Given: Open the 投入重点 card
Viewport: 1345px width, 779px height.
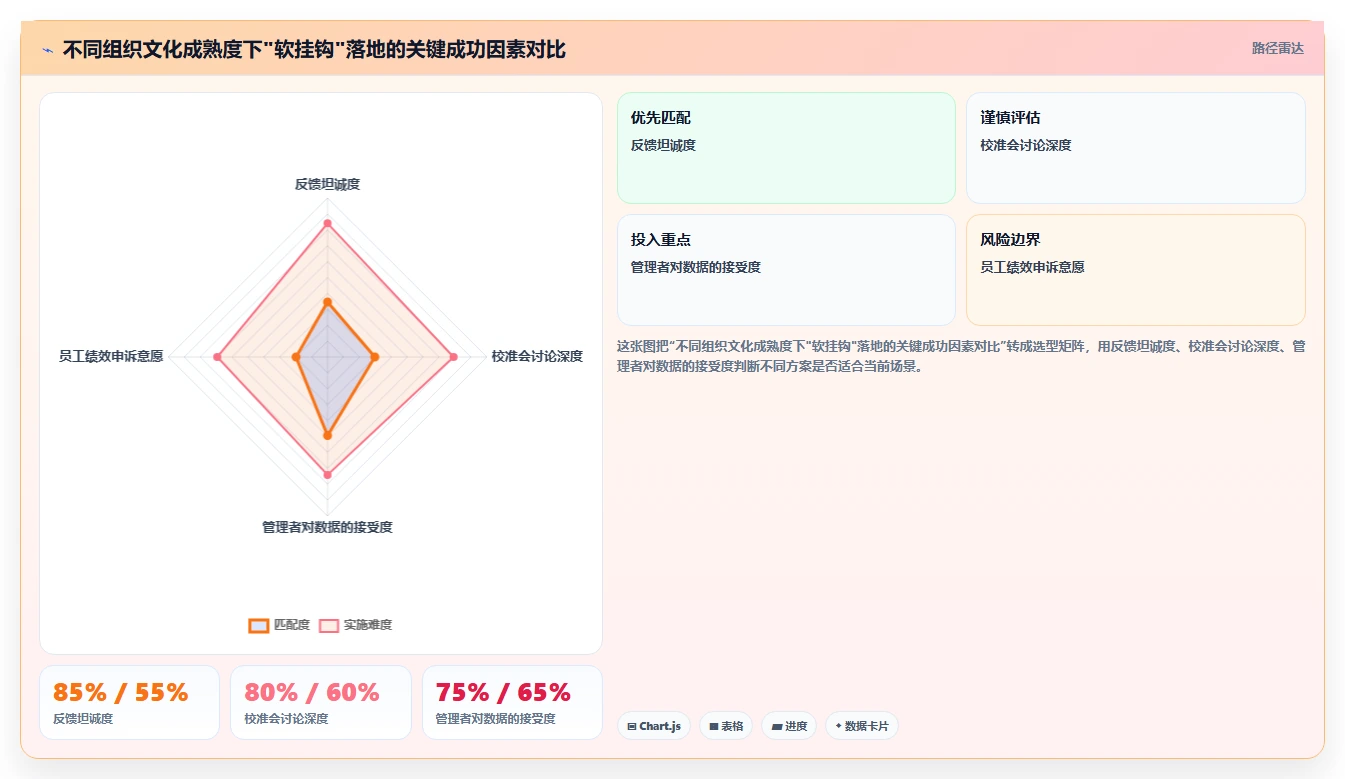Looking at the screenshot, I should tap(786, 270).
